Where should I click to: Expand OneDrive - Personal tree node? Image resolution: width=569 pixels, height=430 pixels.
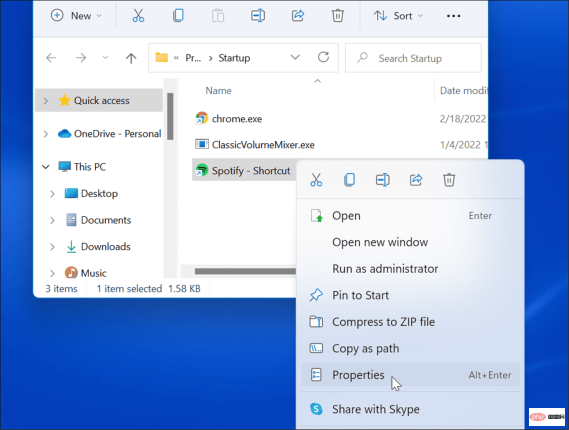[x=46, y=134]
